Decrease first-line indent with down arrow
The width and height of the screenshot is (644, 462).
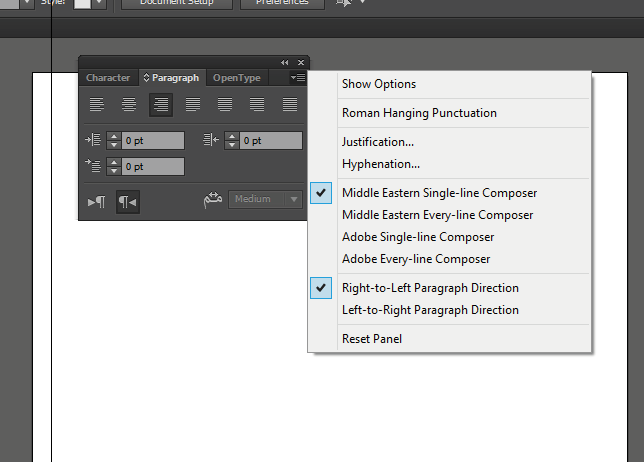click(x=114, y=170)
